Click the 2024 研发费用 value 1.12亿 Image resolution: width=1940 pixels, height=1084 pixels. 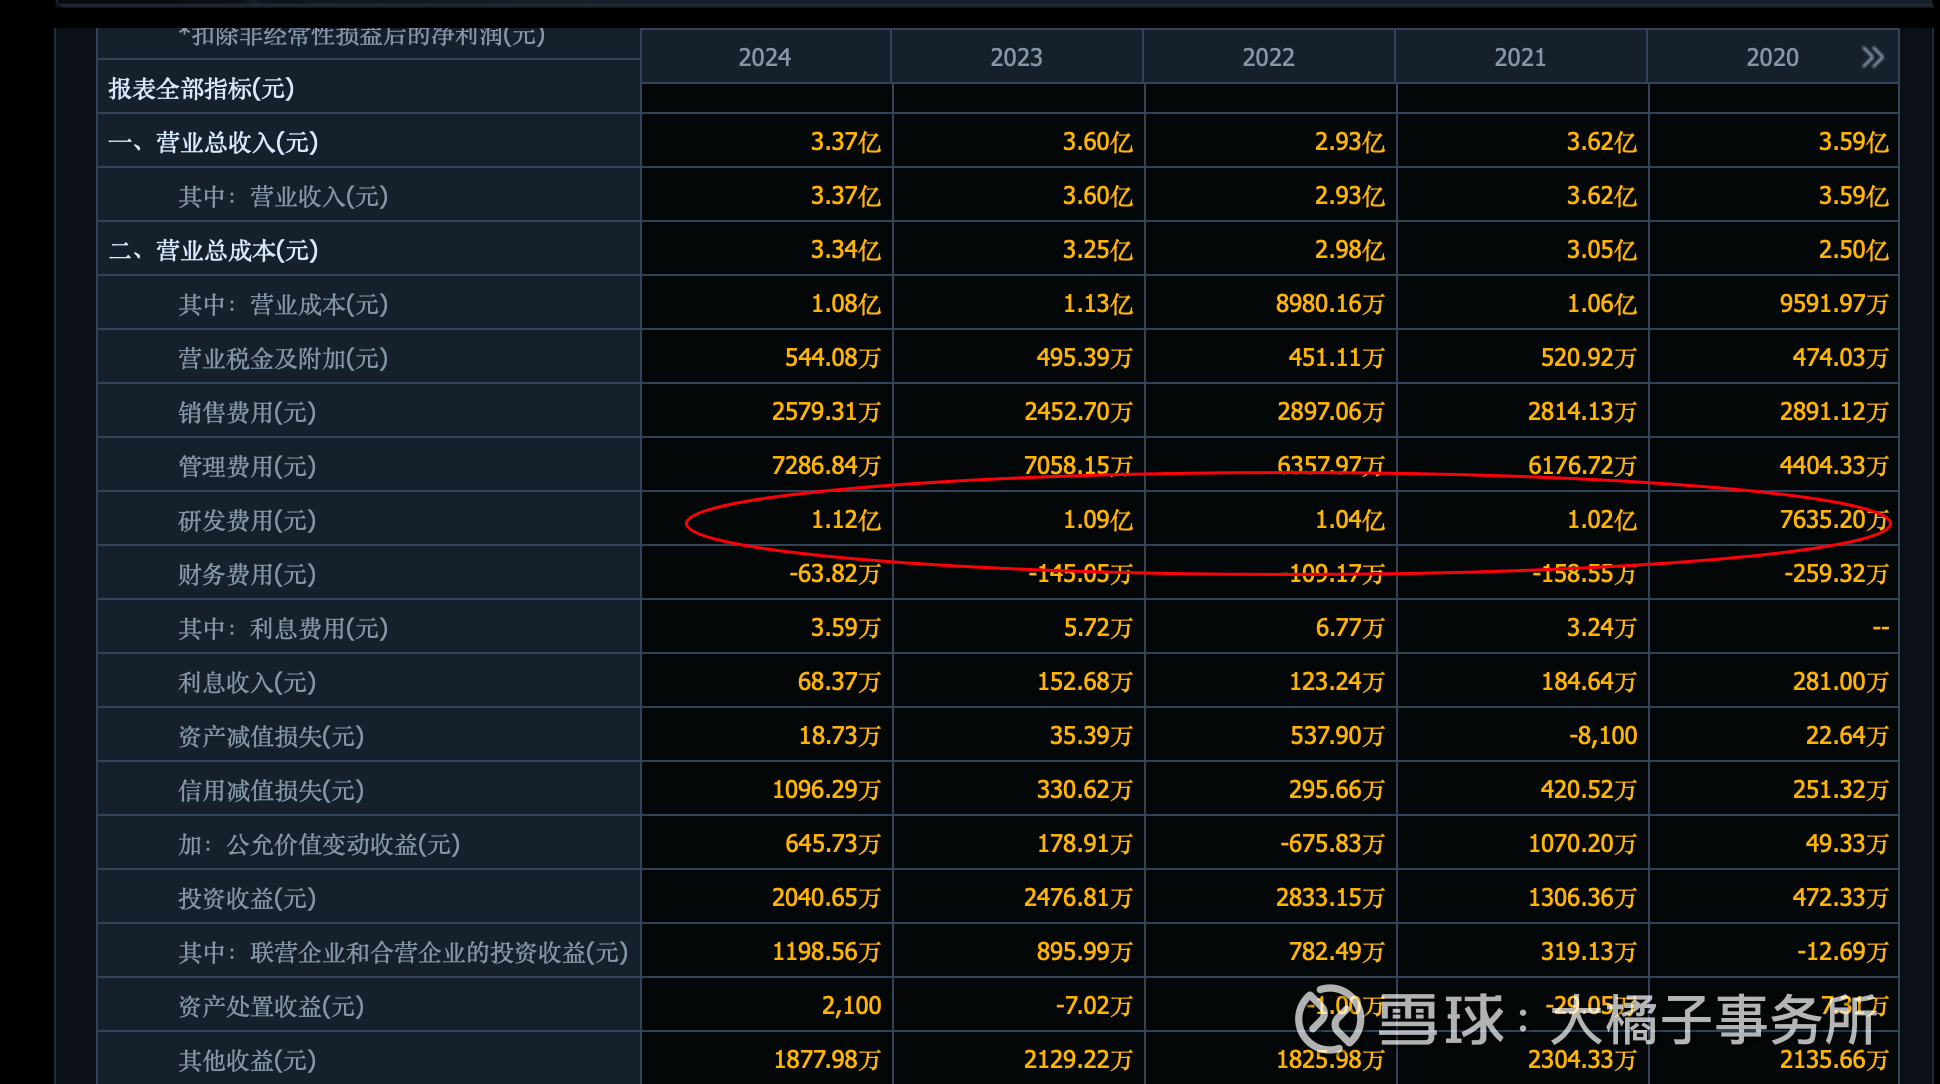pyautogui.click(x=845, y=520)
